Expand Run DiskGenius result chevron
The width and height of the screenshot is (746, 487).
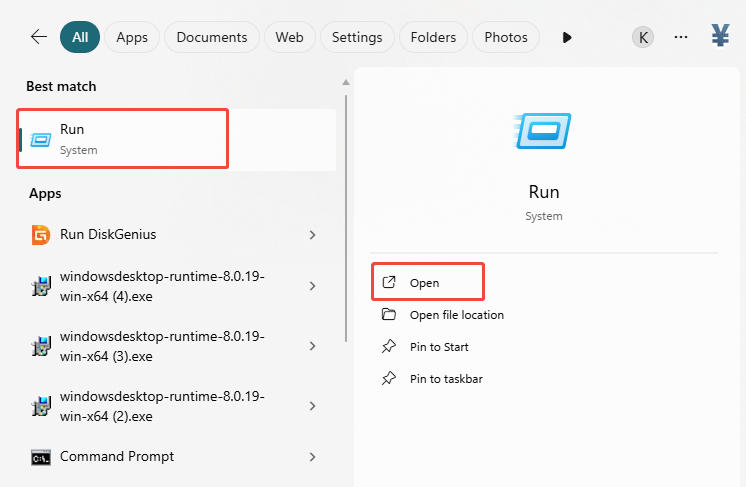coord(312,235)
